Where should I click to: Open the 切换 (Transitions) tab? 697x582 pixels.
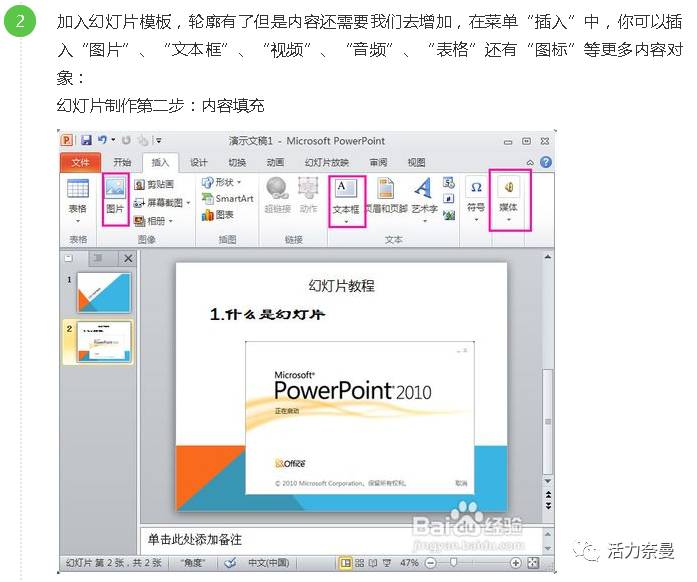[x=237, y=162]
